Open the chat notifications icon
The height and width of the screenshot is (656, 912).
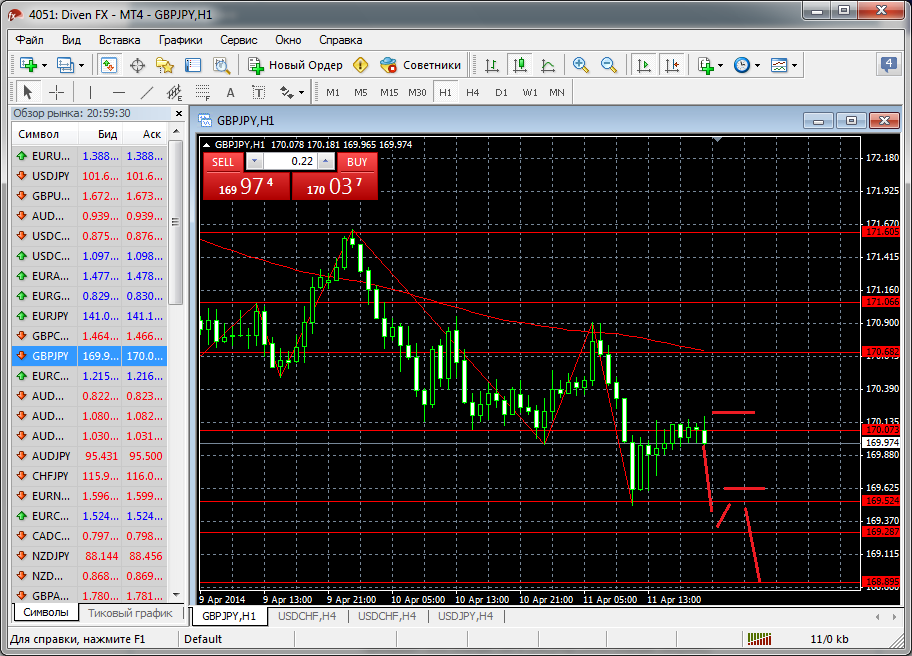(888, 64)
